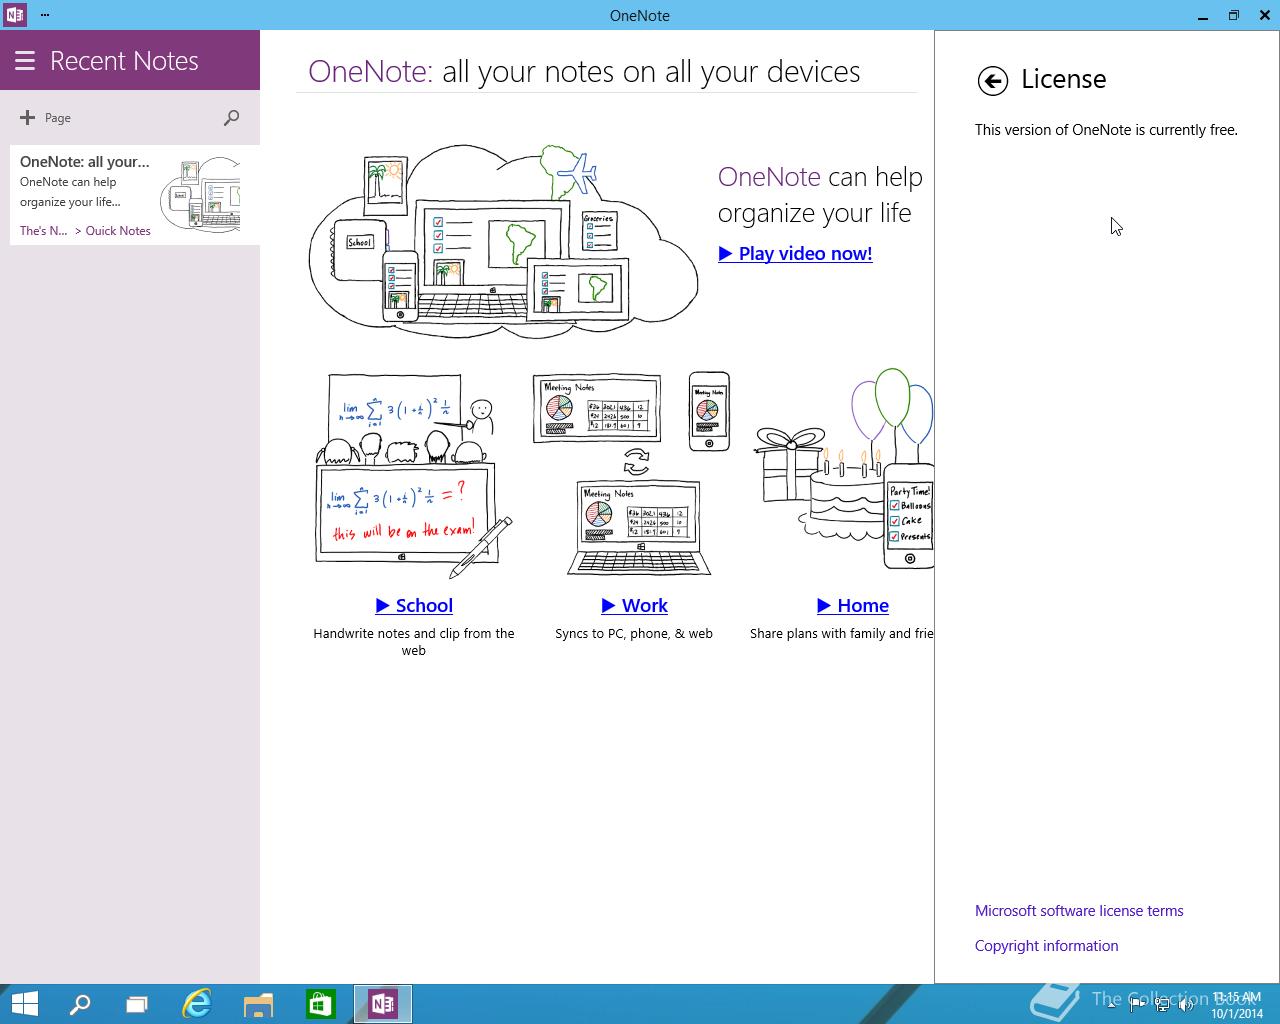Click the Play video now link

tap(795, 254)
